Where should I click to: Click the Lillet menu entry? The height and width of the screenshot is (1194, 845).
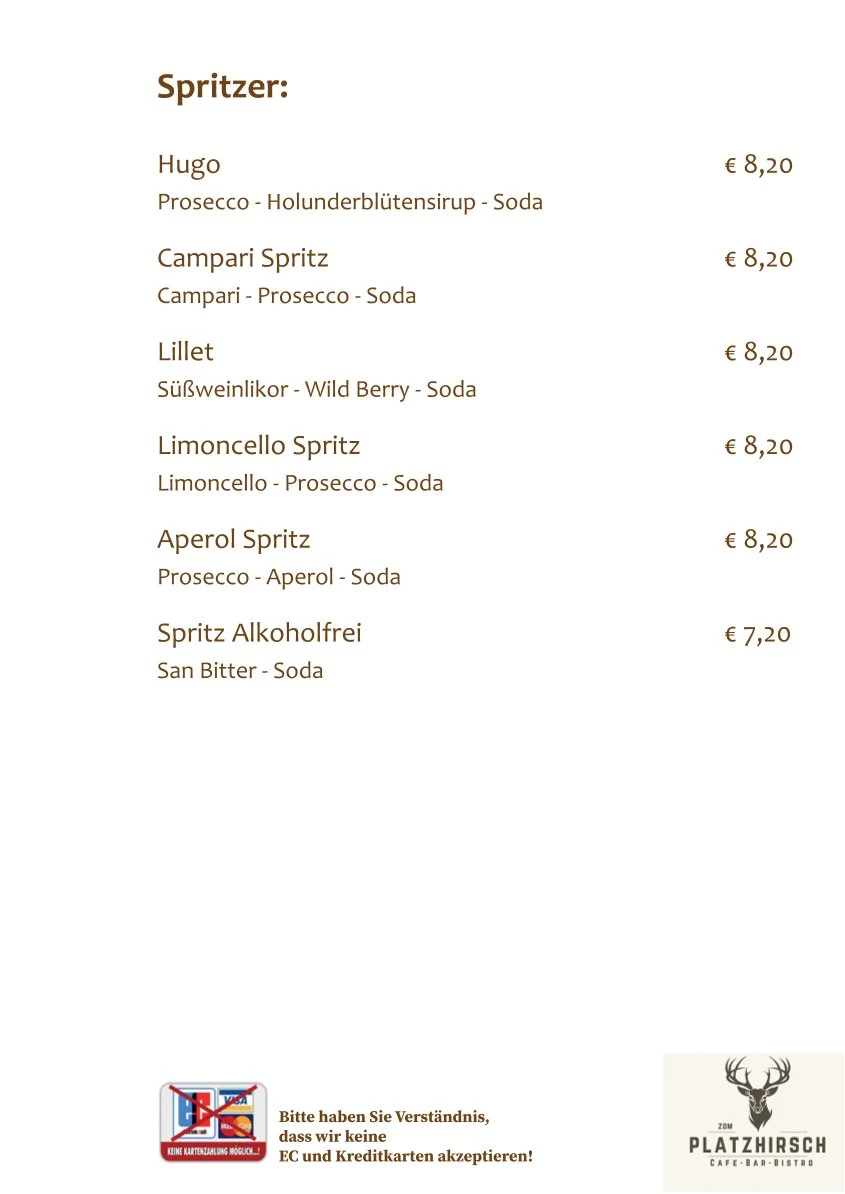(186, 352)
